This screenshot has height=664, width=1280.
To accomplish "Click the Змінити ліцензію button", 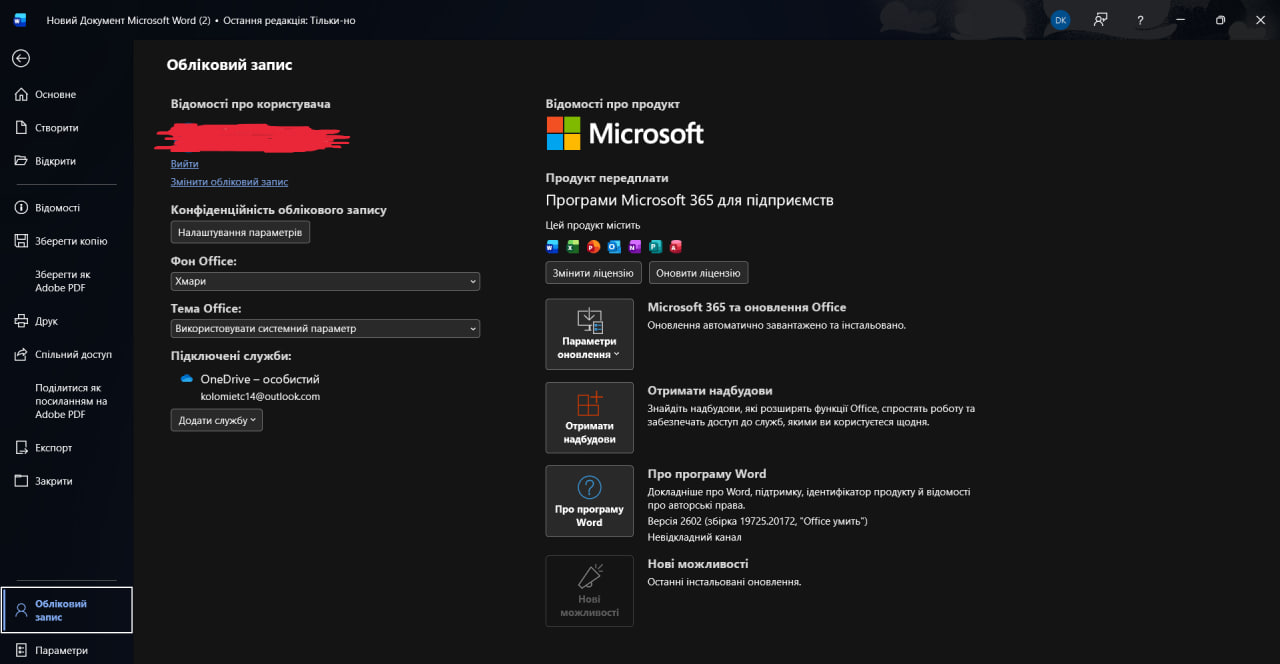I will [x=593, y=273].
